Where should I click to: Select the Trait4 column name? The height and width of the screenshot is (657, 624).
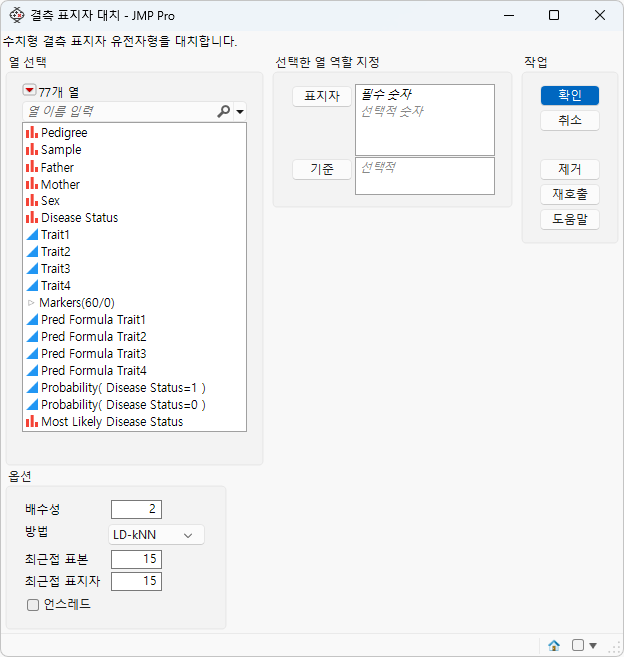point(56,285)
